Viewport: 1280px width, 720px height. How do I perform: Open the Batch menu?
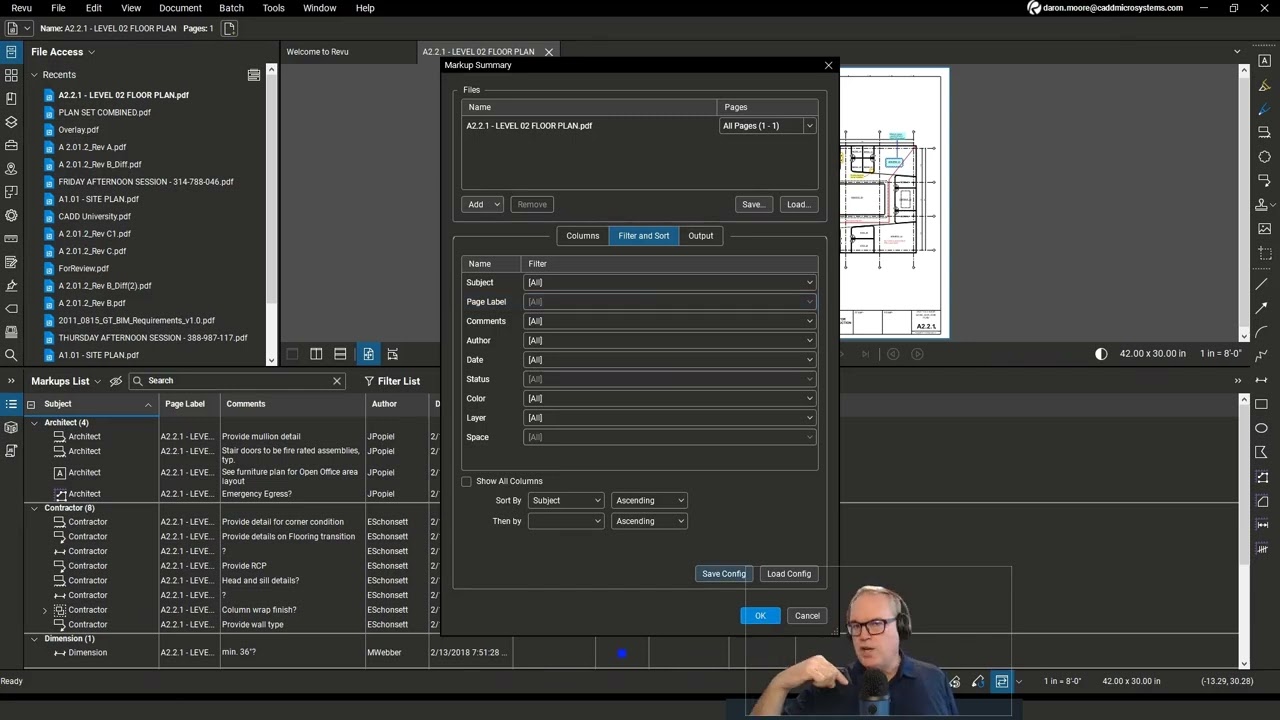[x=231, y=8]
